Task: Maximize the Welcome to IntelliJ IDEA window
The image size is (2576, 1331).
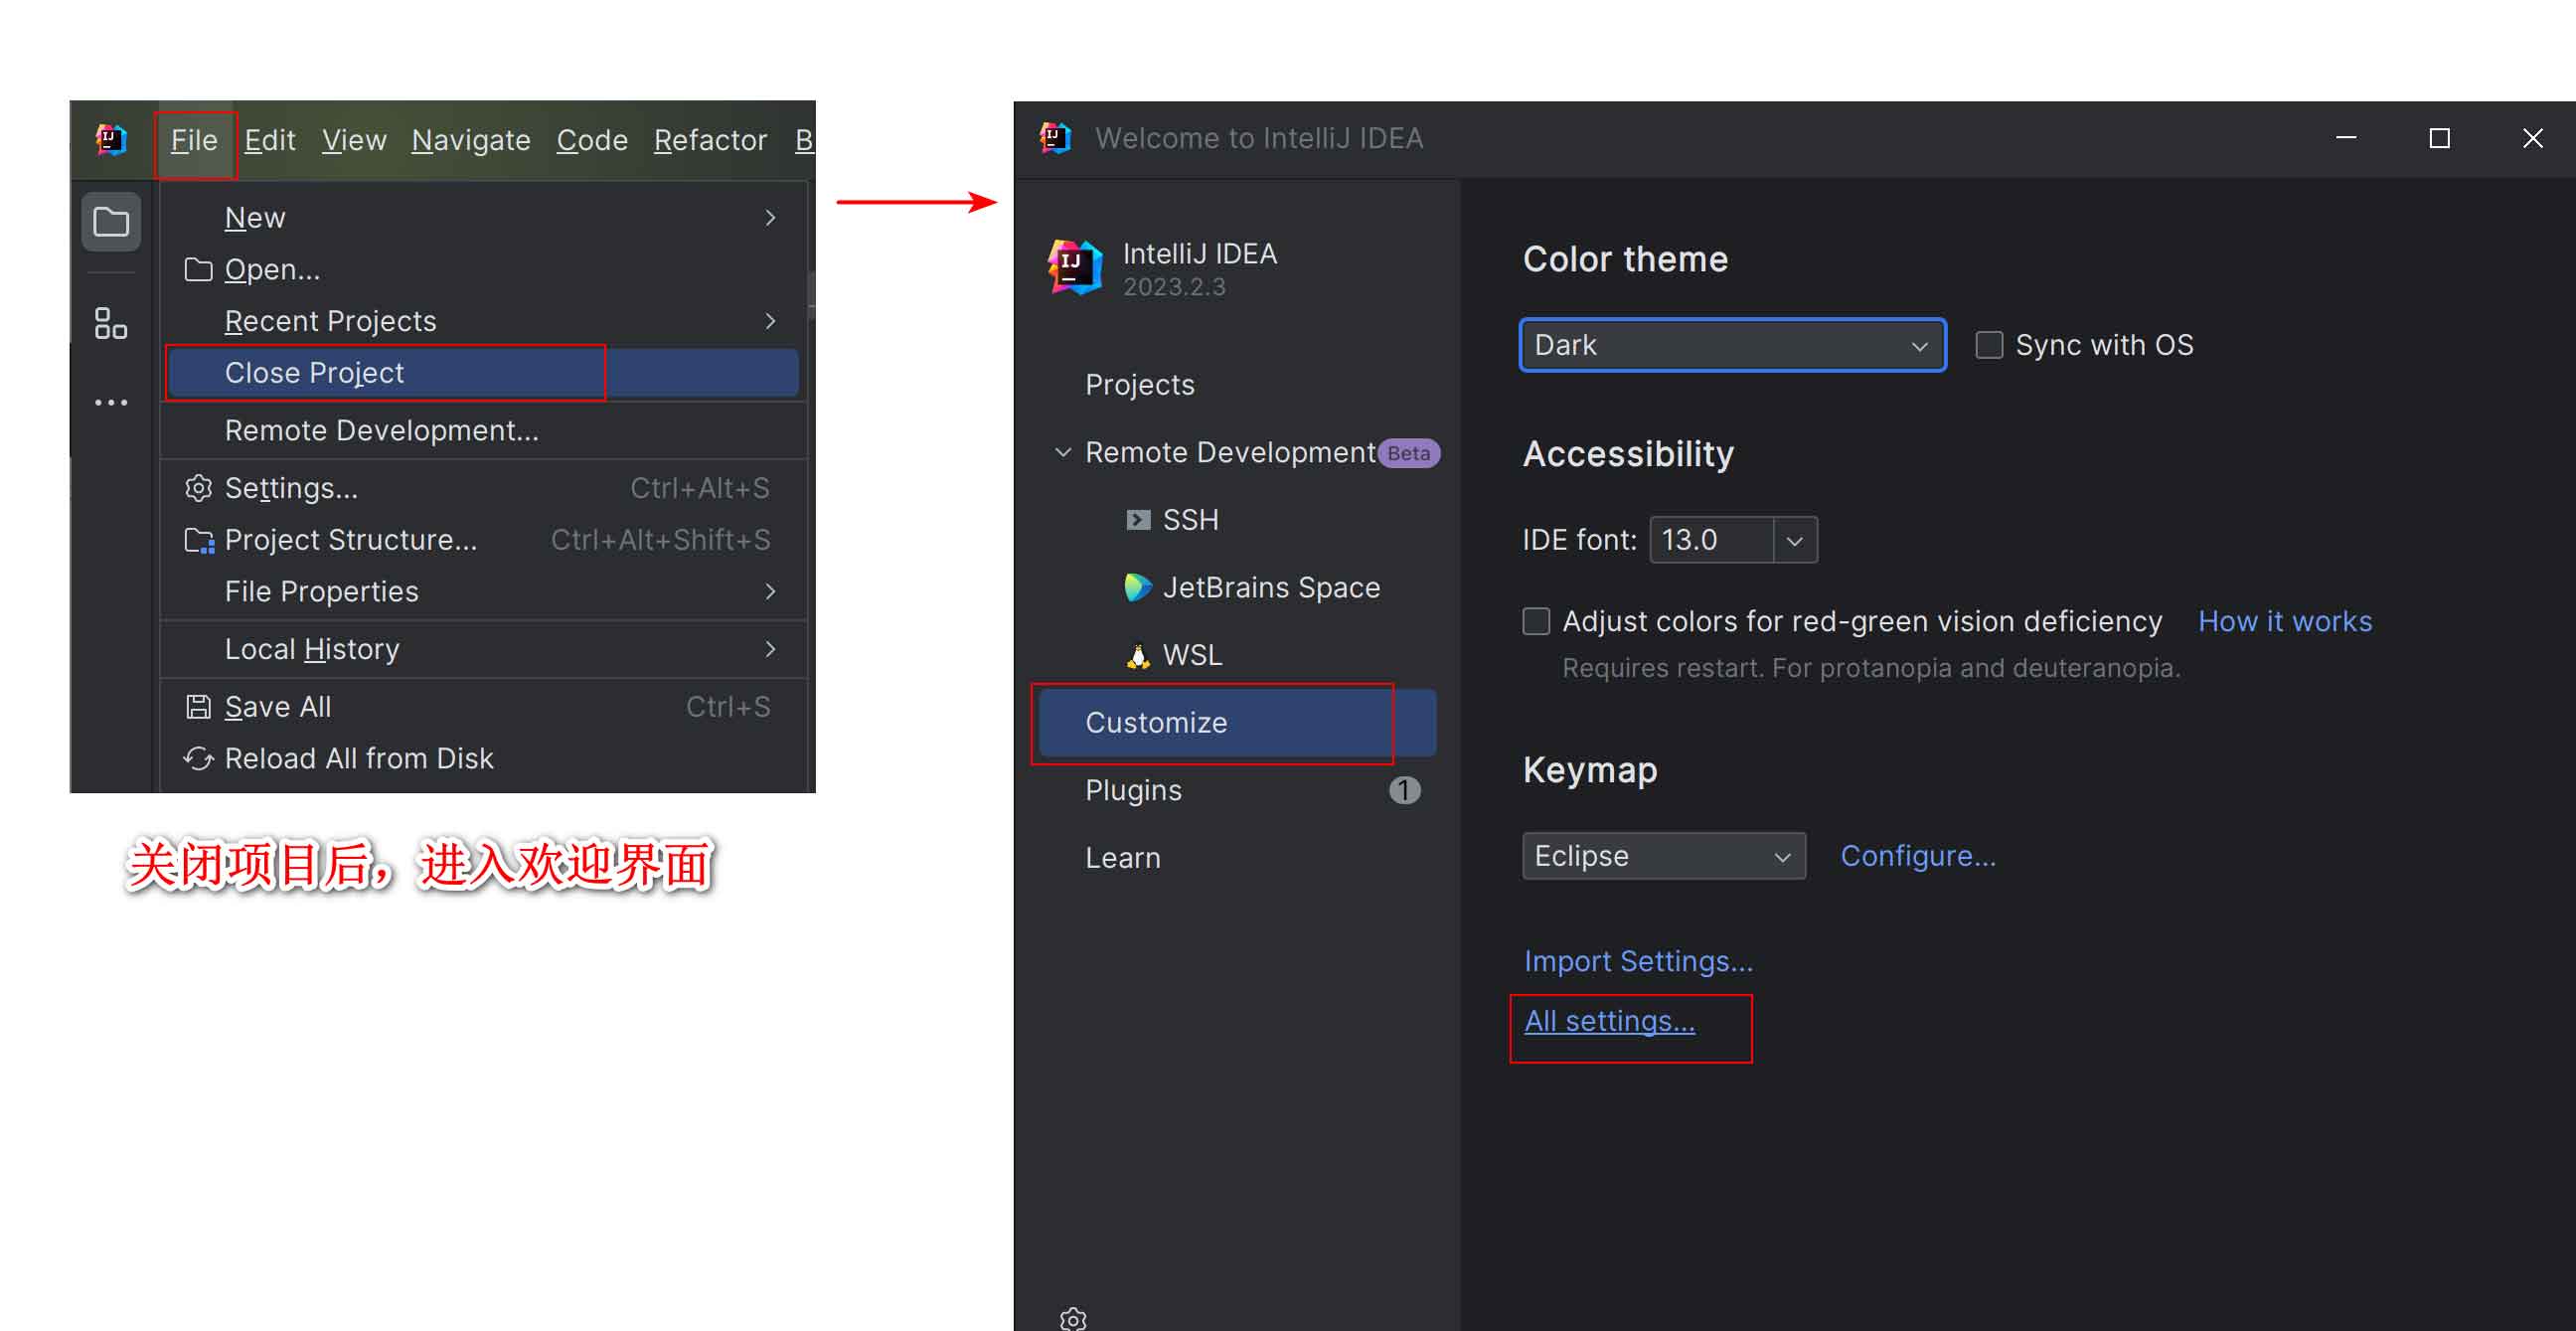Action: pos(2439,138)
